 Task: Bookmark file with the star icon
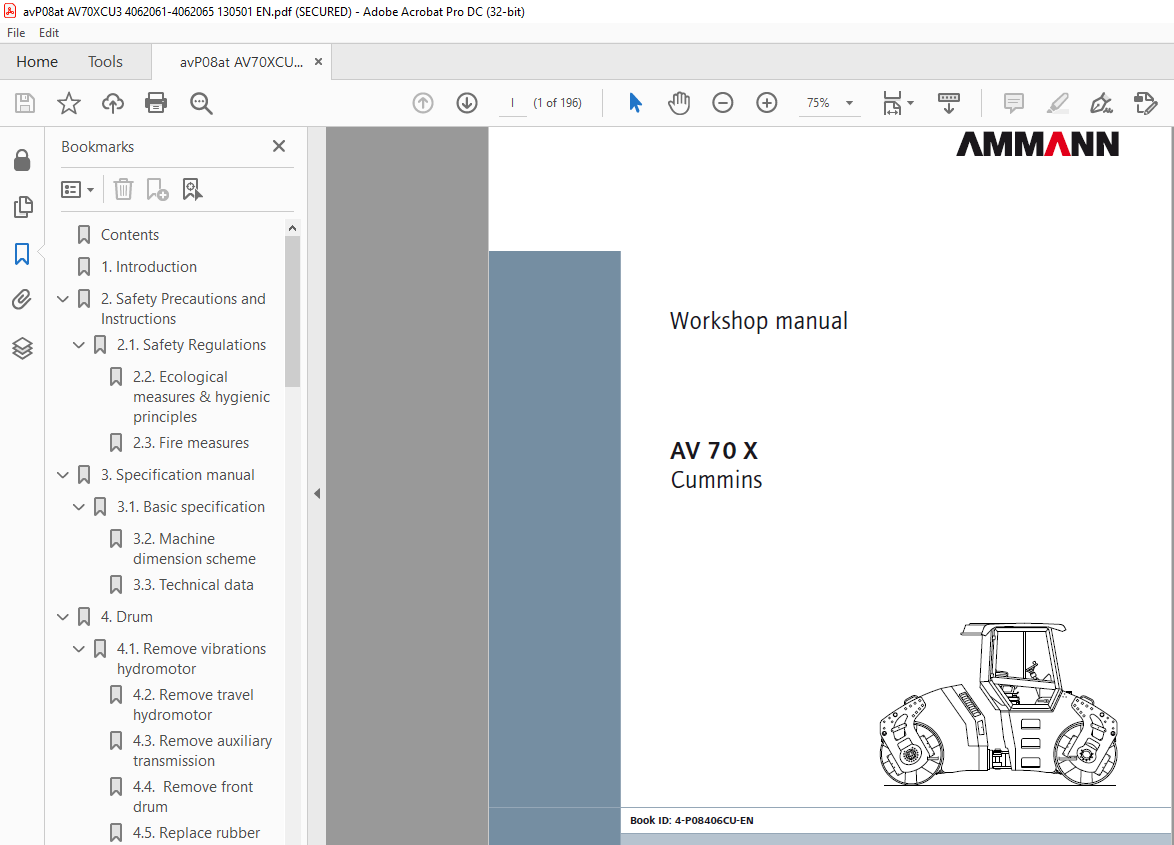pyautogui.click(x=69, y=103)
